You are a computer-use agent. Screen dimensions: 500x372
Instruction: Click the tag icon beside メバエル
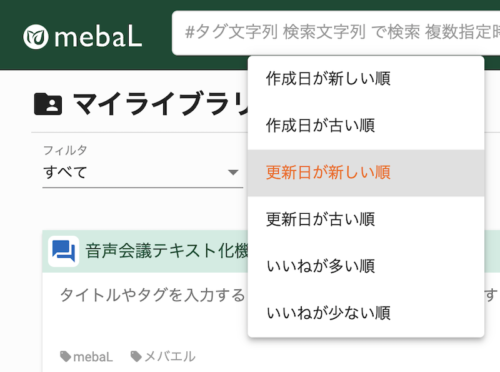[136, 356]
